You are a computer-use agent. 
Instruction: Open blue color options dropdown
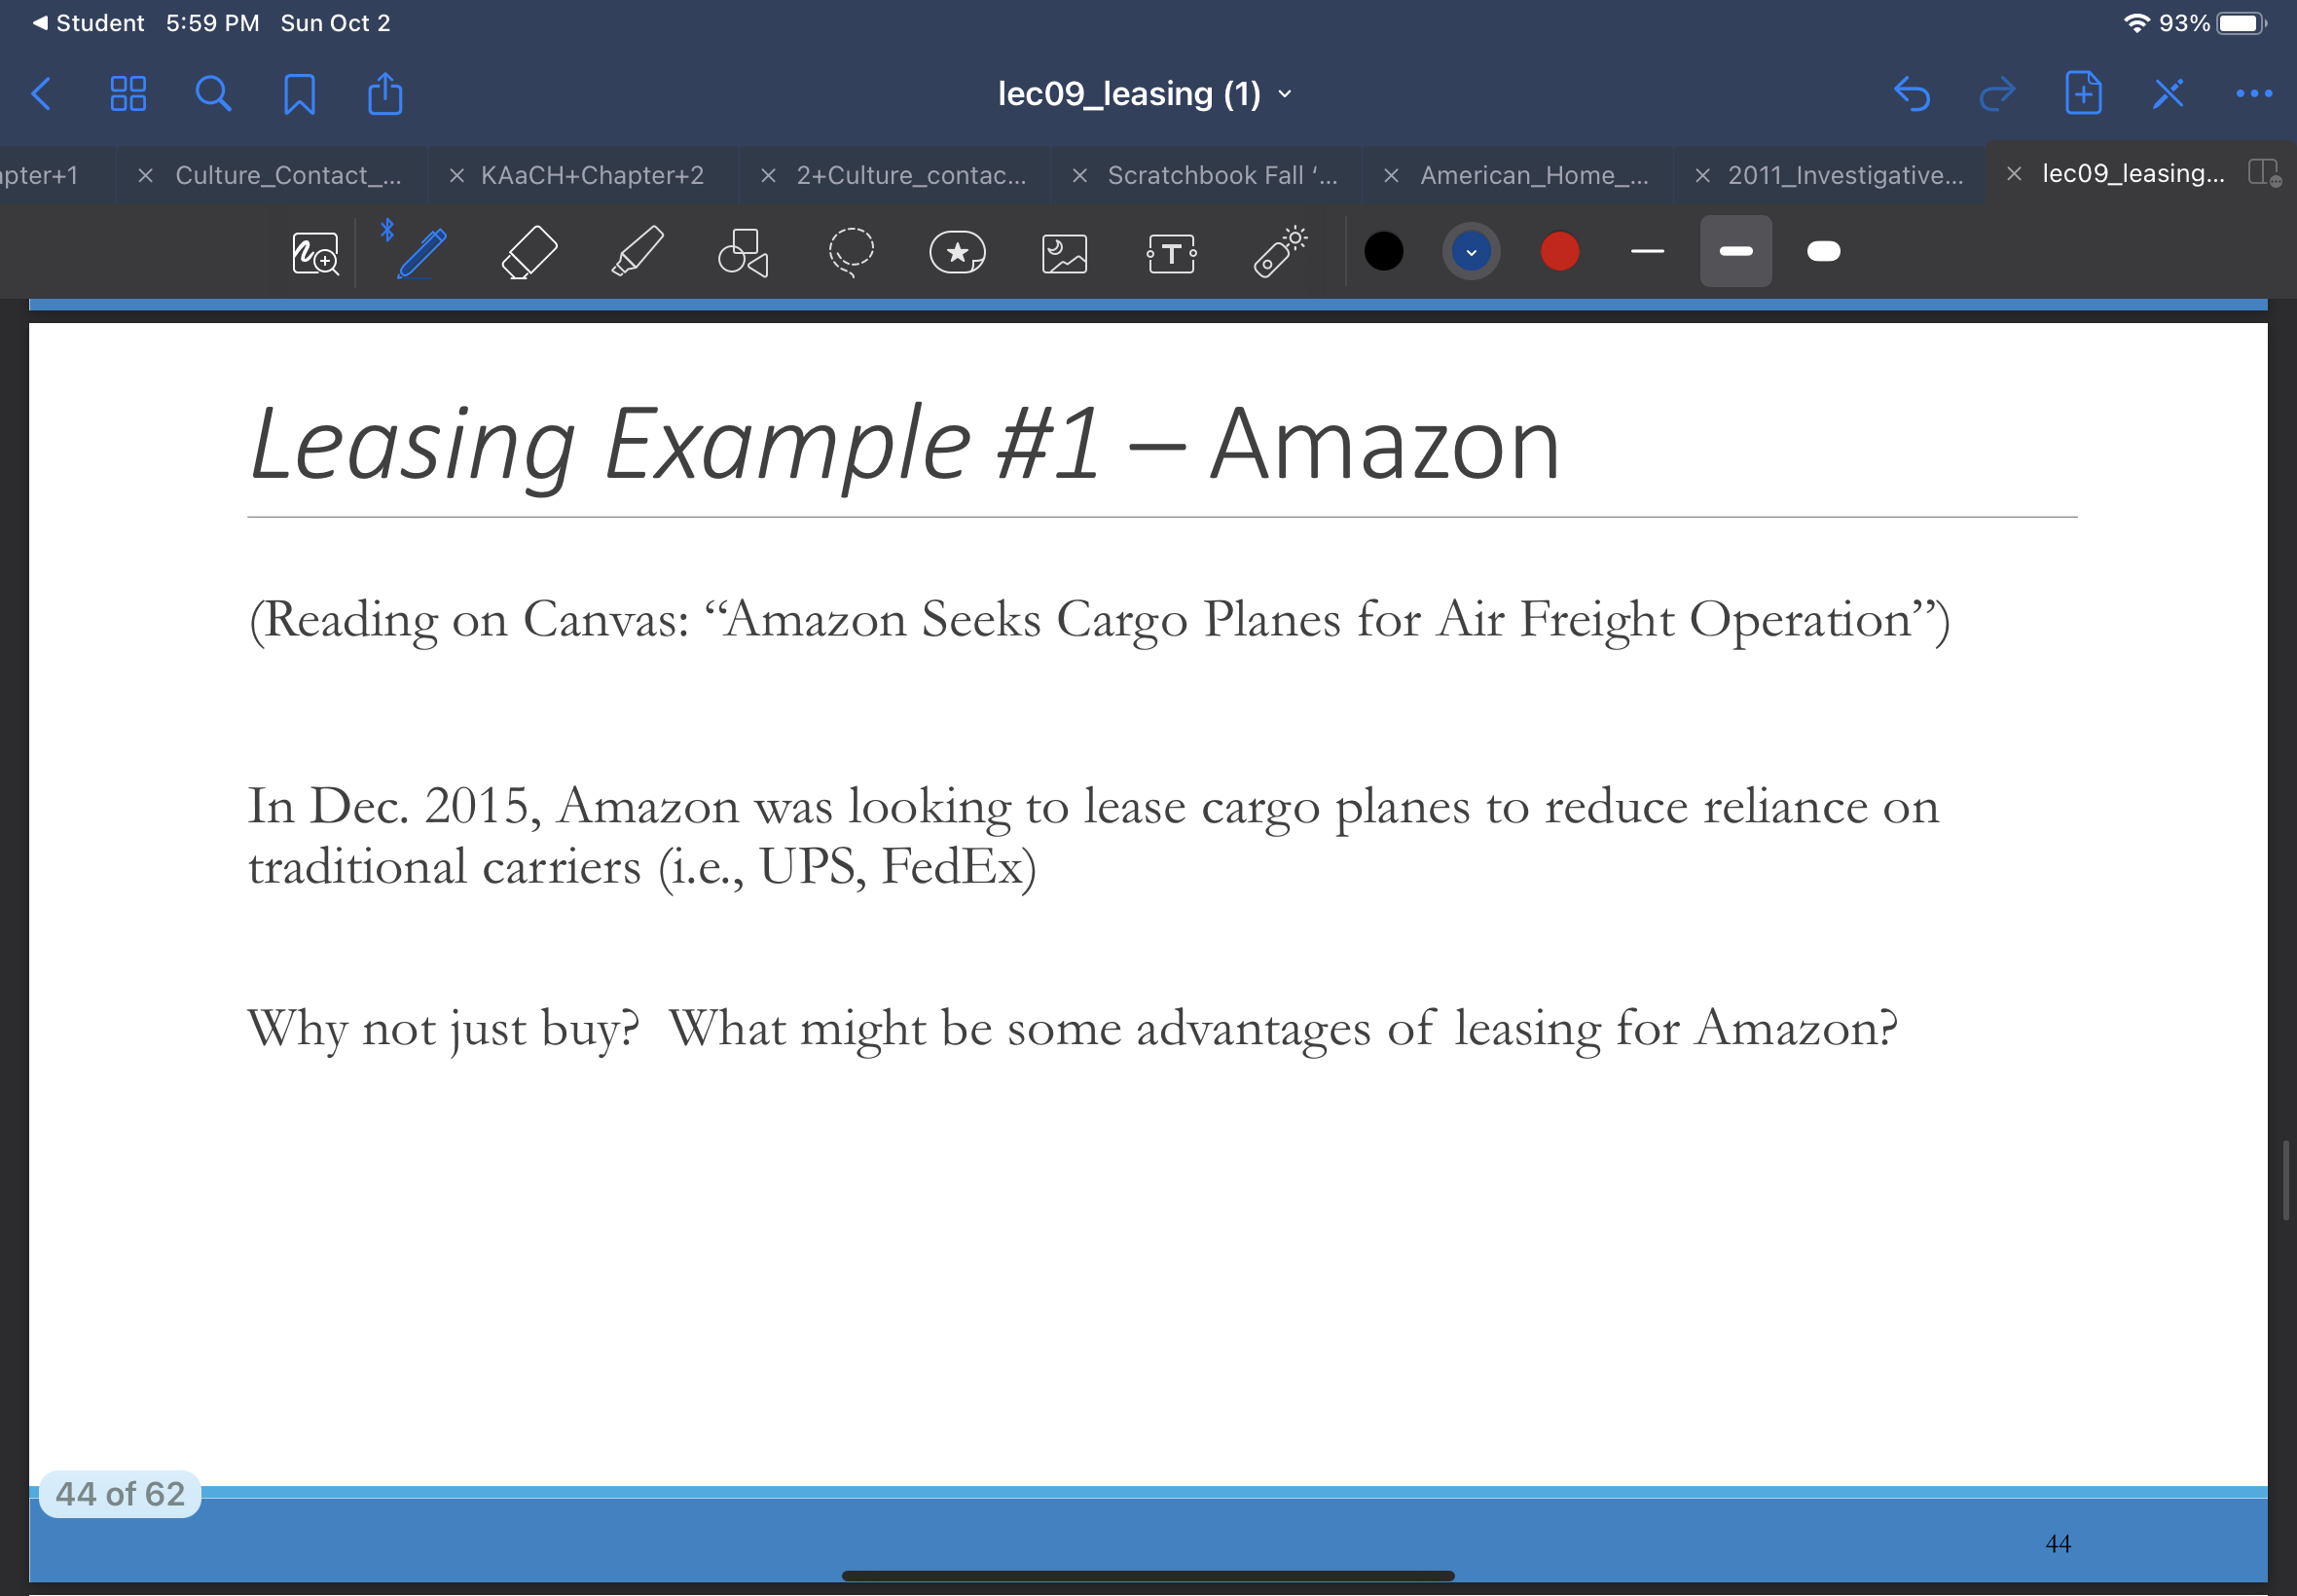[1471, 252]
